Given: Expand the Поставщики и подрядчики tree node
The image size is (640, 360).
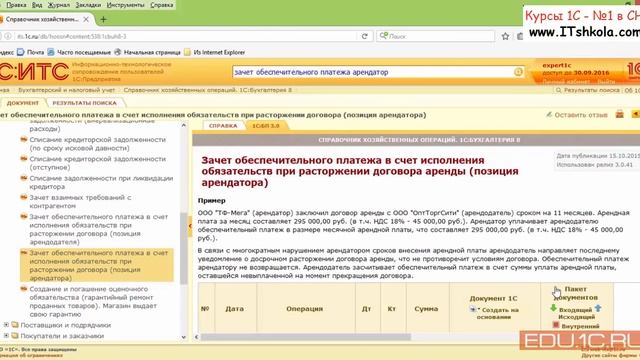Looking at the screenshot, I should (6, 325).
